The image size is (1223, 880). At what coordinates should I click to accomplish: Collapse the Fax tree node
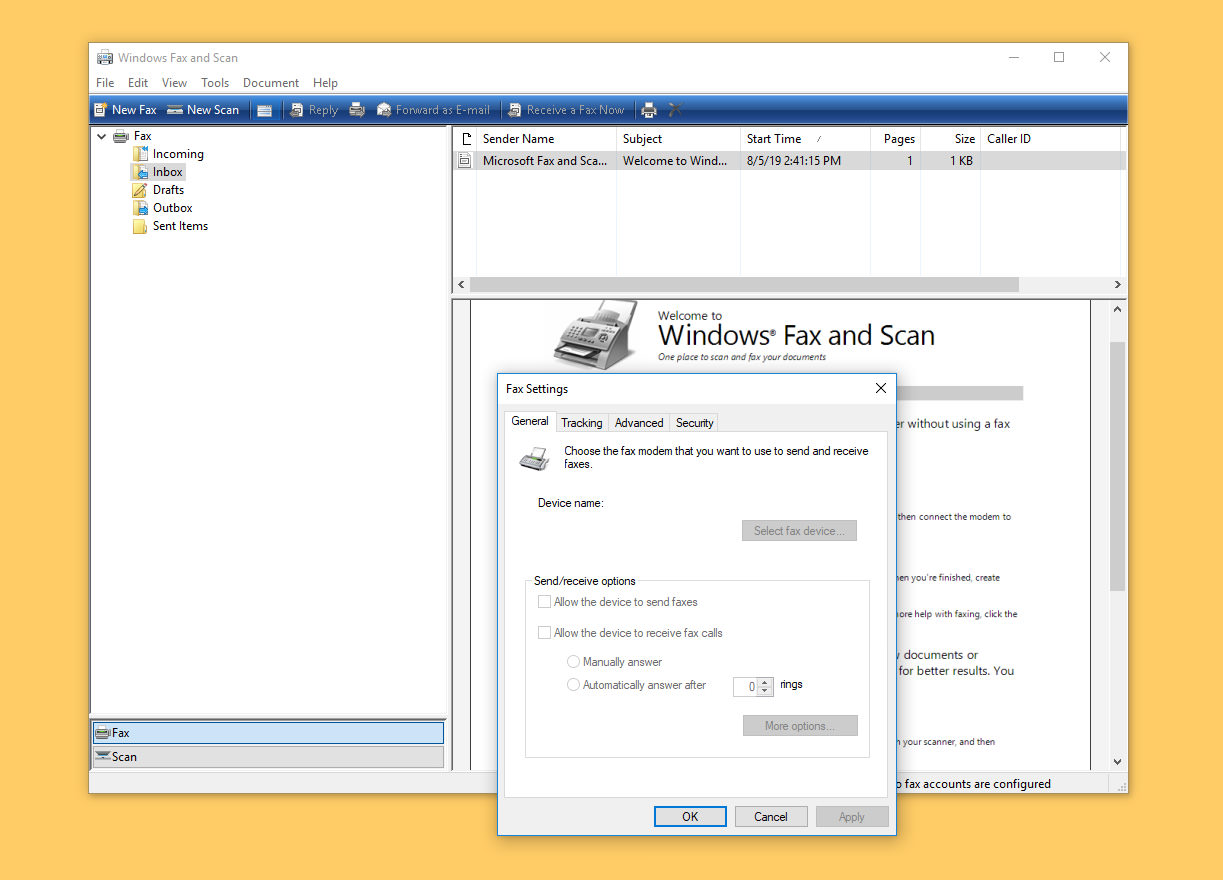100,135
